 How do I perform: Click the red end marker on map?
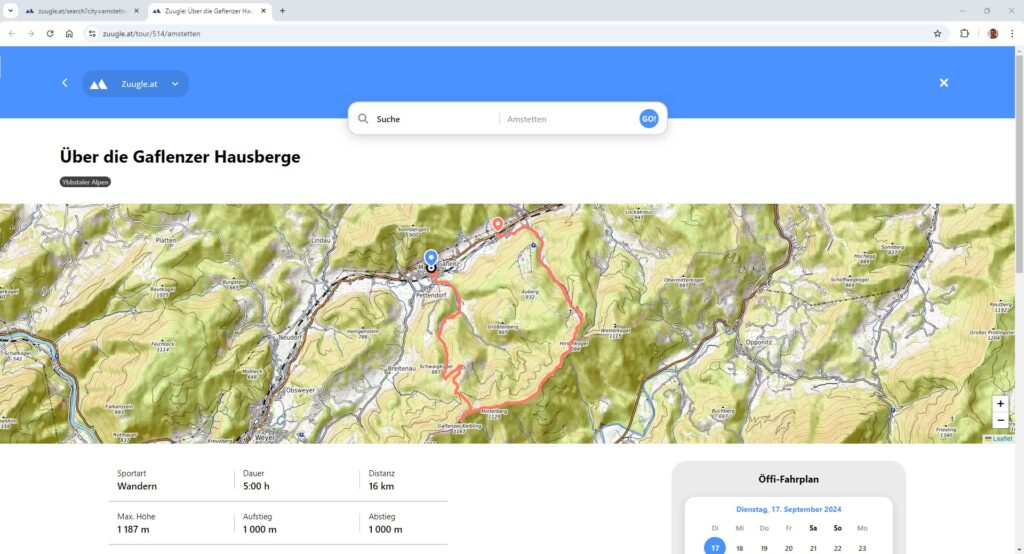click(498, 225)
